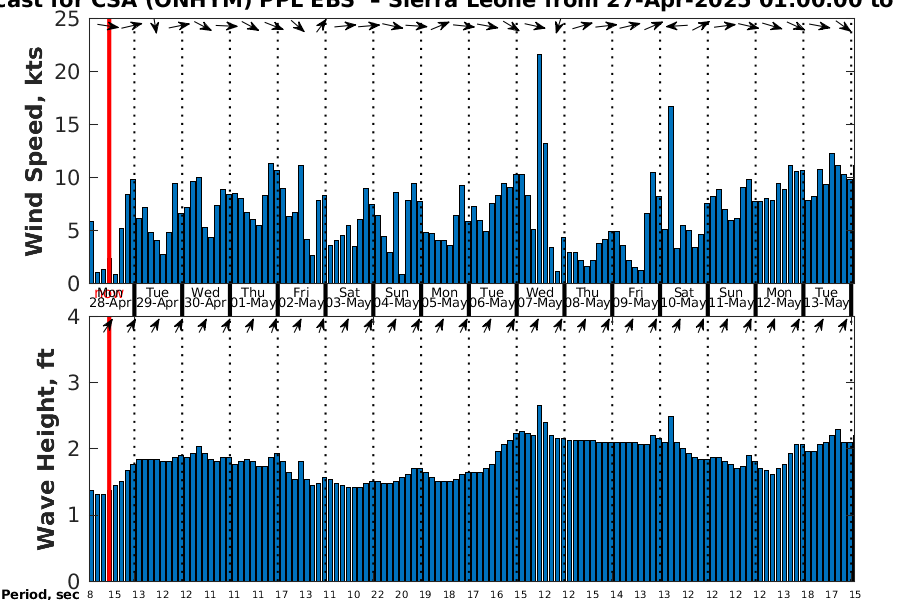Select the Tue 13-May date label
900x600 pixels.
tap(826, 298)
